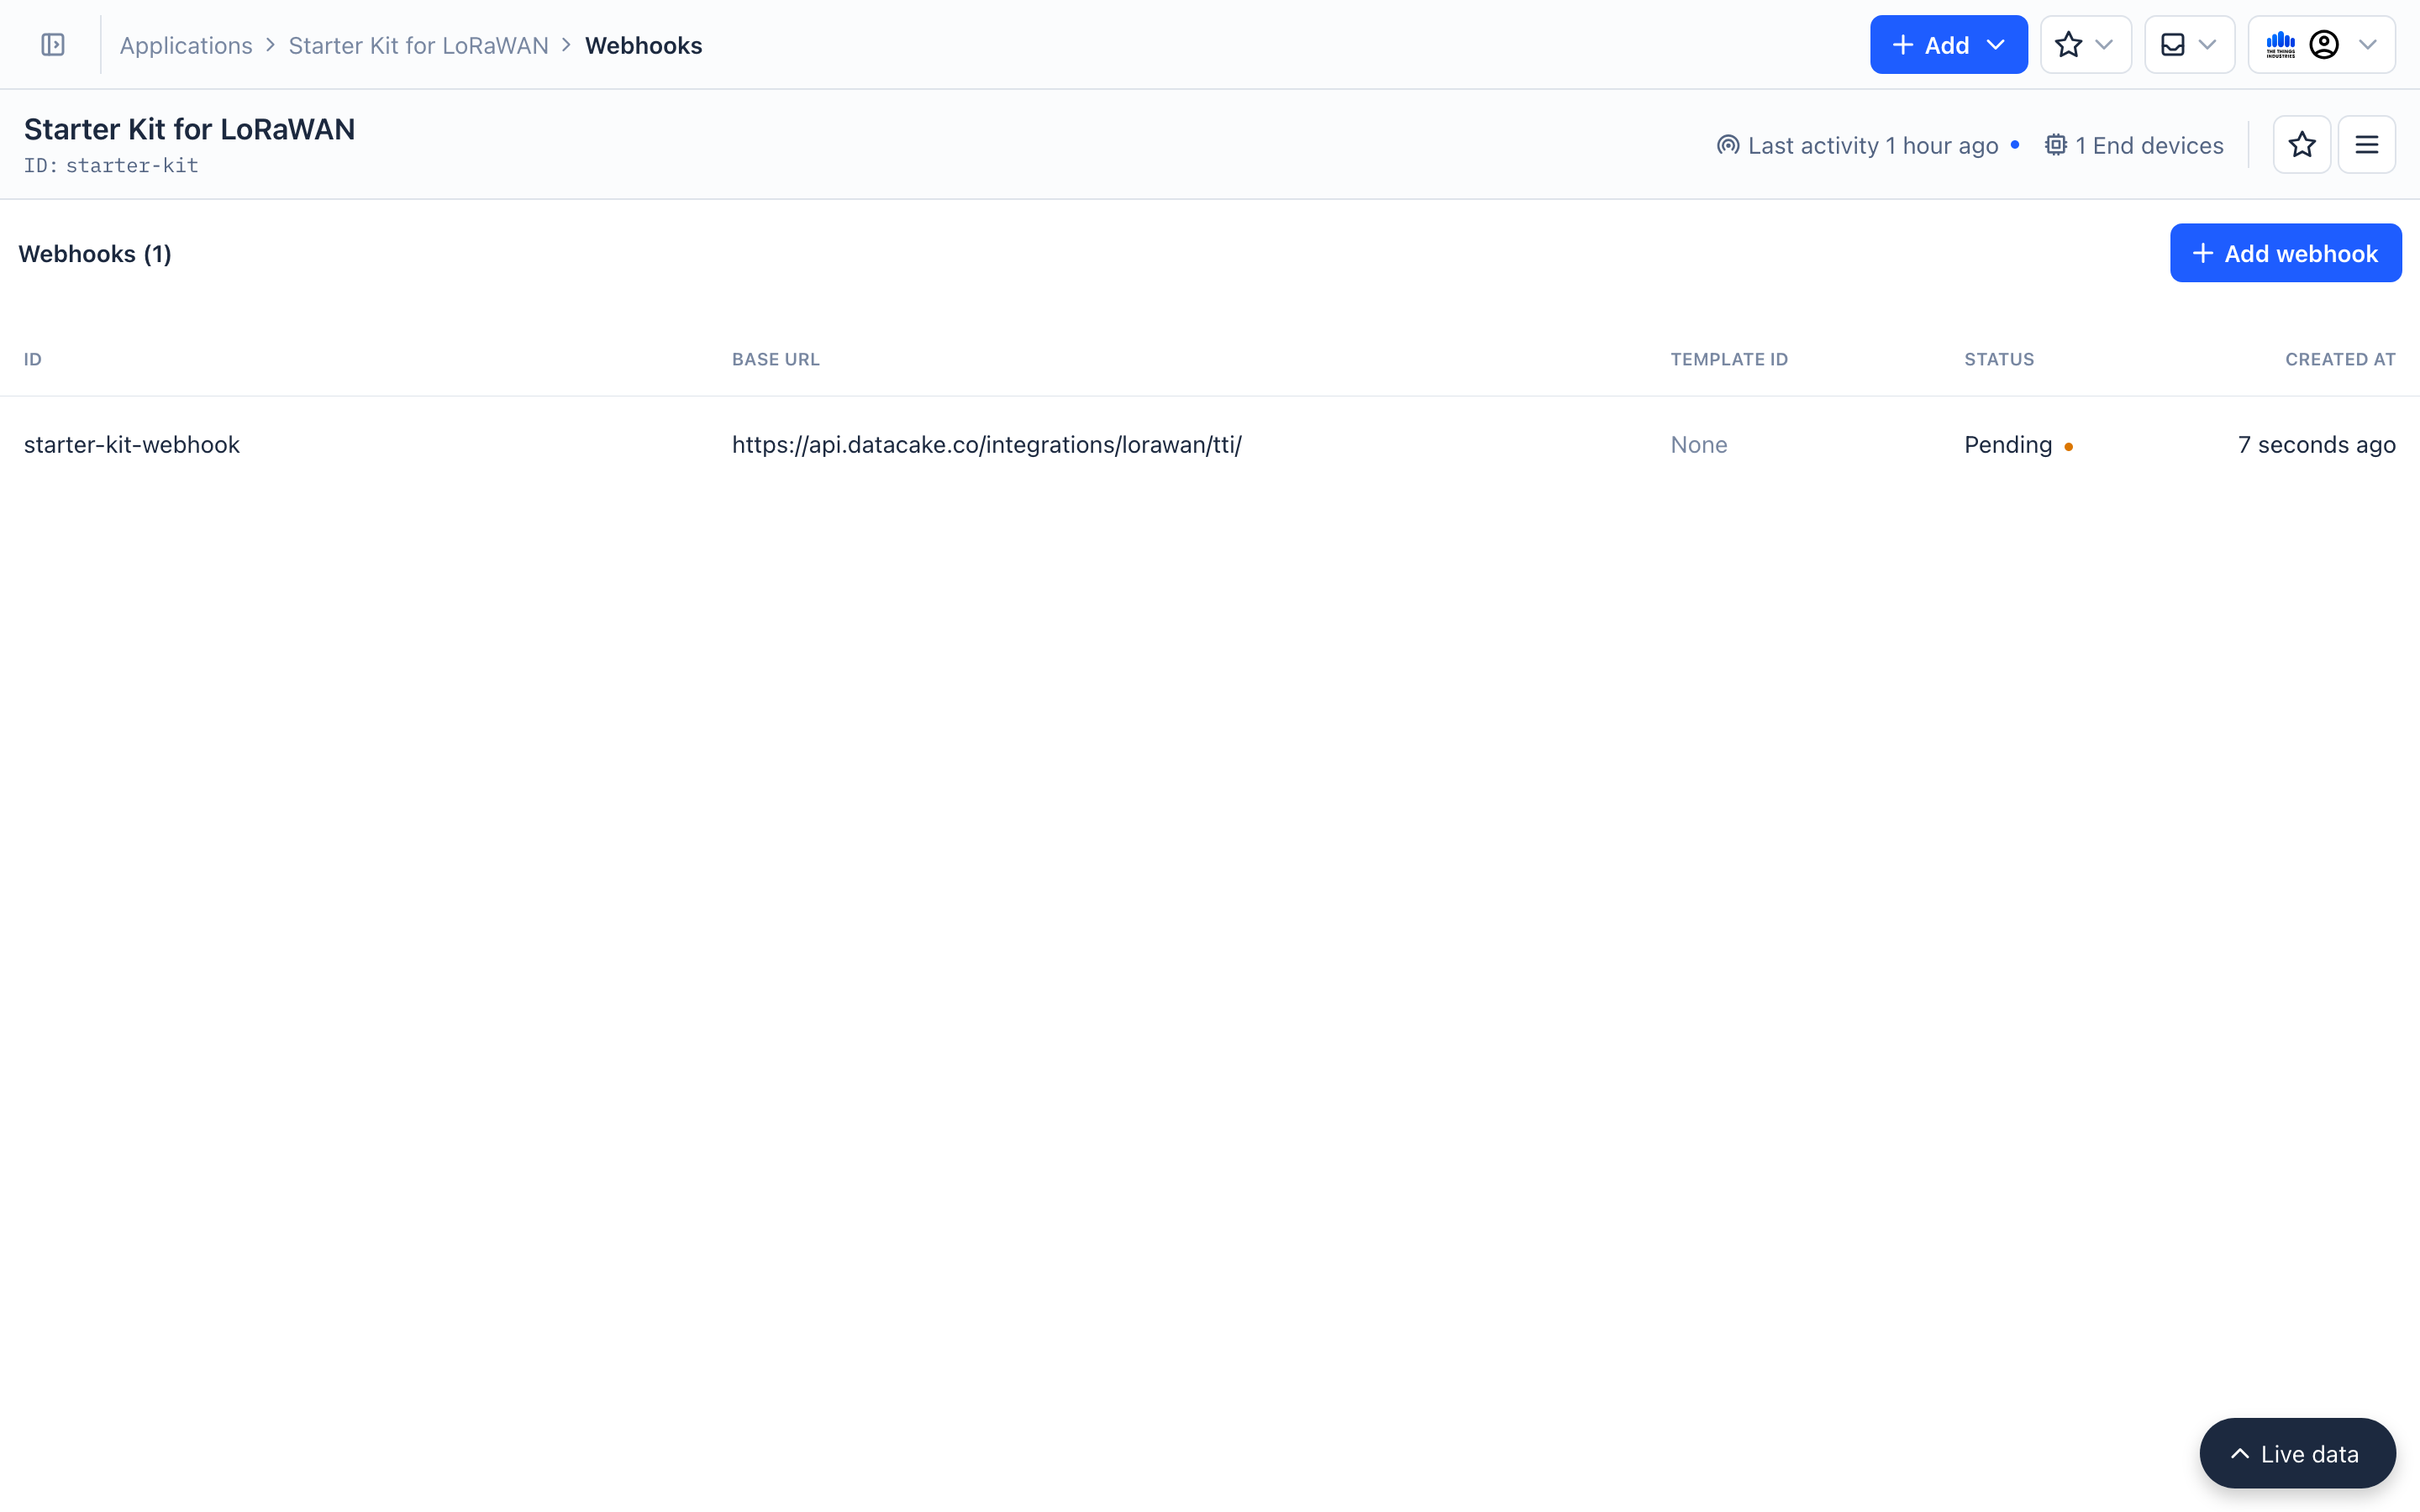Expand the notifications dropdown chevron

[x=2208, y=44]
